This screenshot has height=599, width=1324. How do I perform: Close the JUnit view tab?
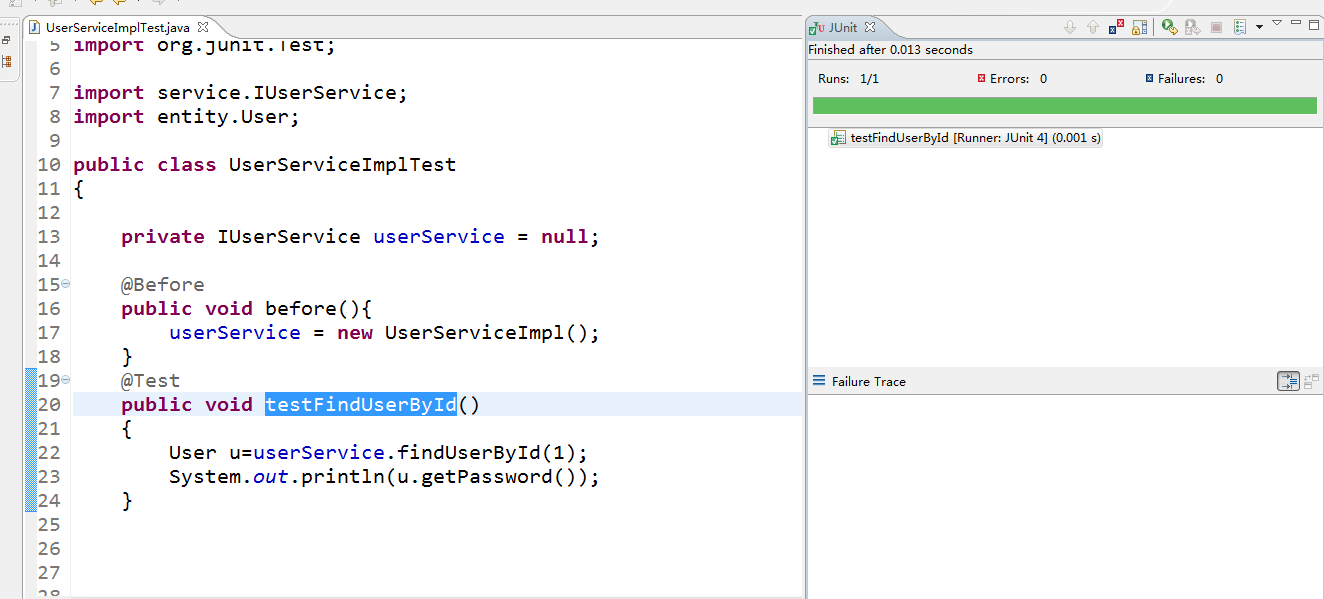(x=869, y=28)
